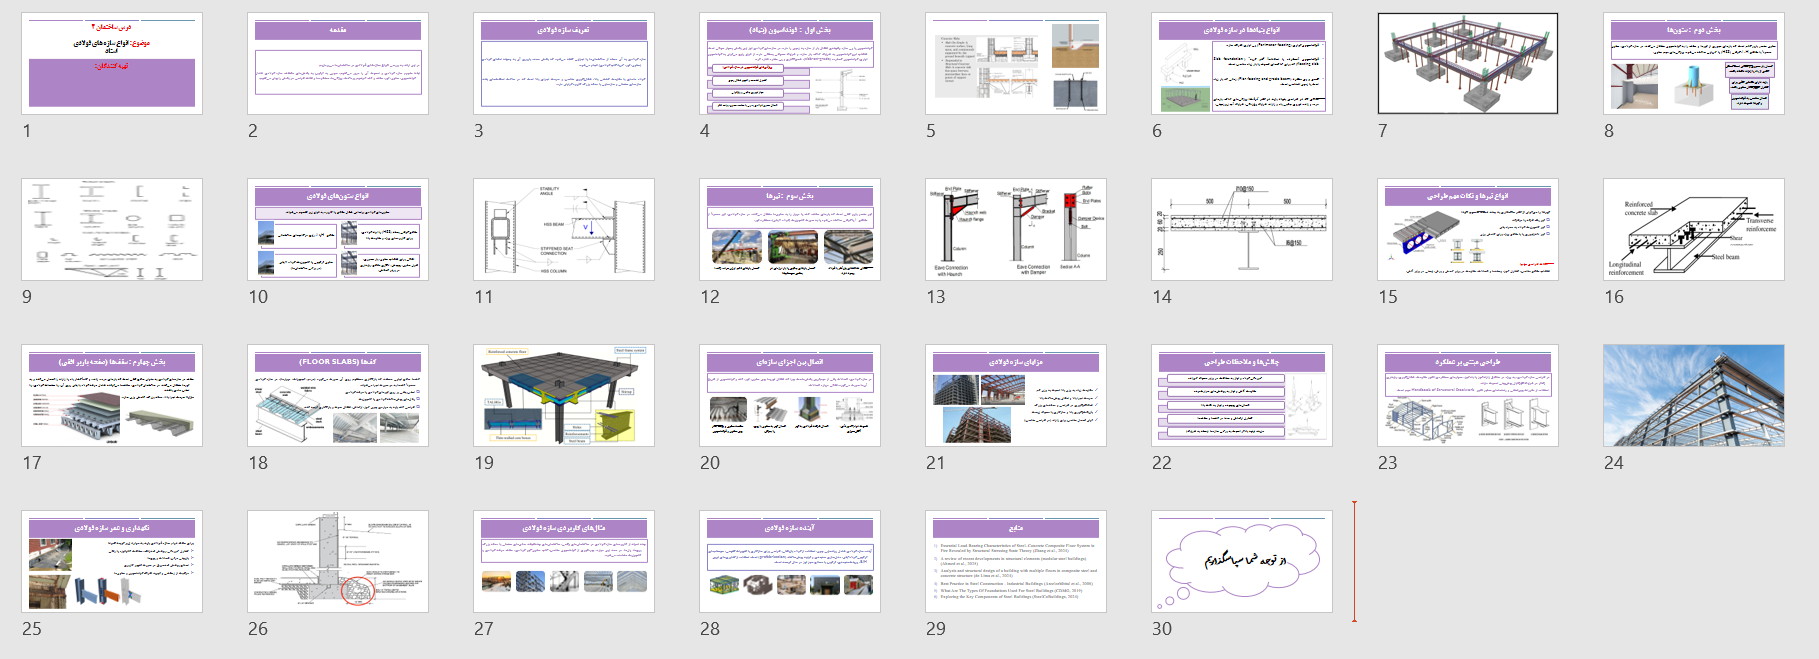1819x659 pixels.
Task: Select slide 29 references list thumbnail
Action: pyautogui.click(x=1016, y=561)
